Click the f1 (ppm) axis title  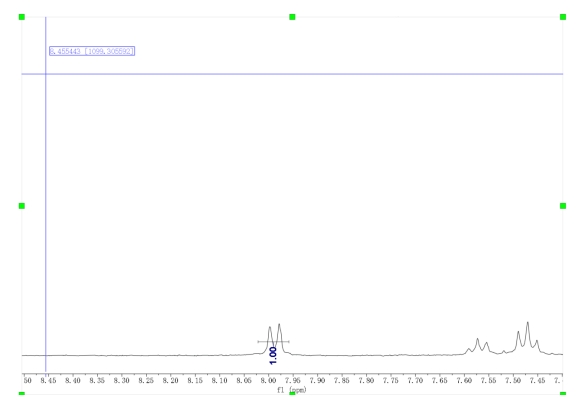[x=292, y=390]
